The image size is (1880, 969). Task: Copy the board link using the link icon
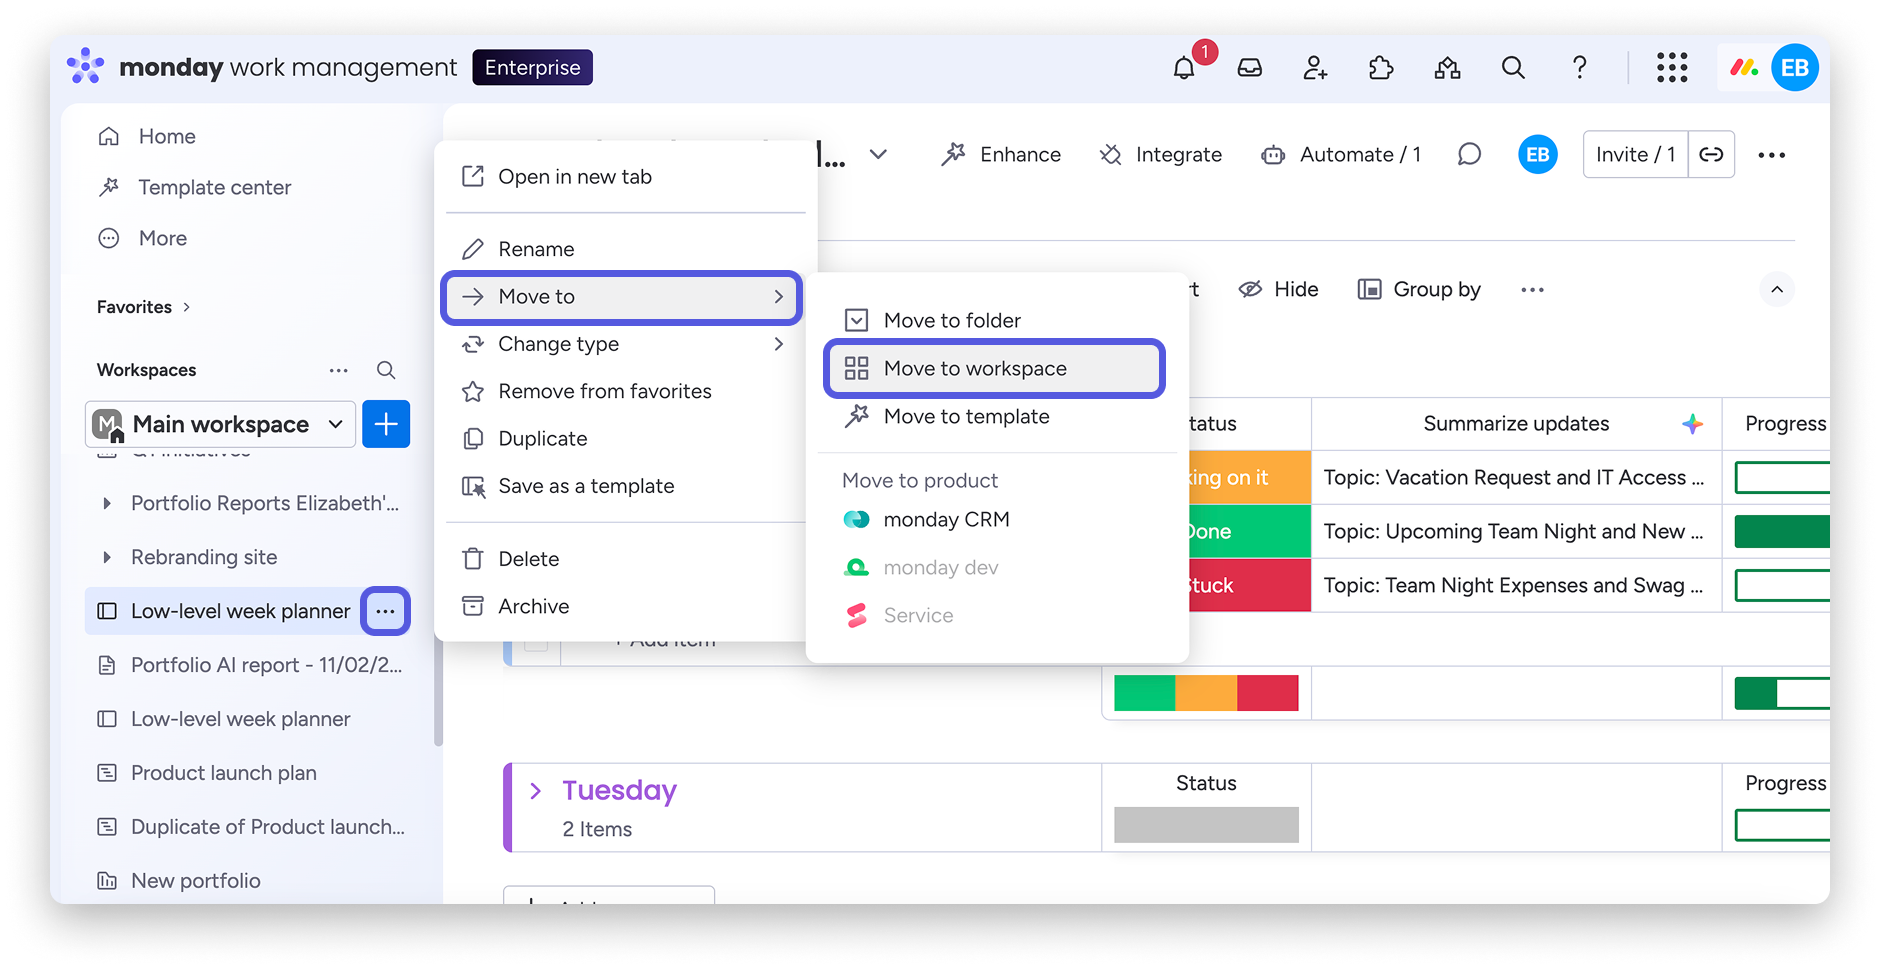[1711, 154]
